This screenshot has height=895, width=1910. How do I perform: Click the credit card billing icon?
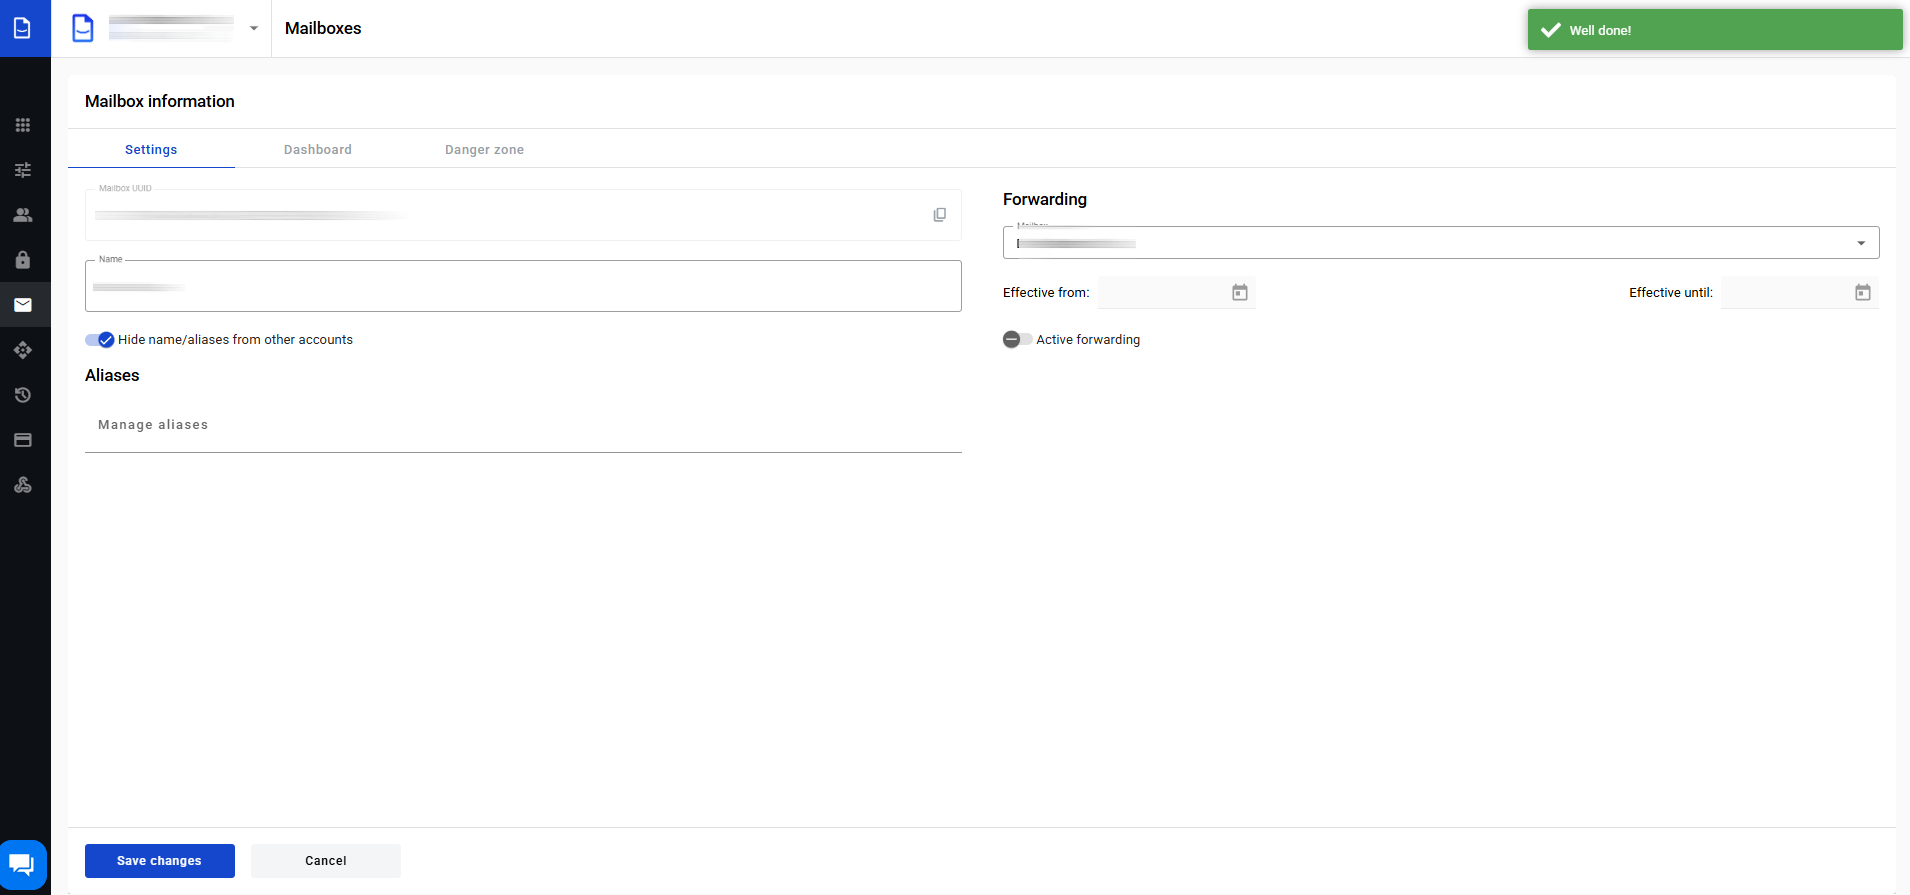point(23,440)
